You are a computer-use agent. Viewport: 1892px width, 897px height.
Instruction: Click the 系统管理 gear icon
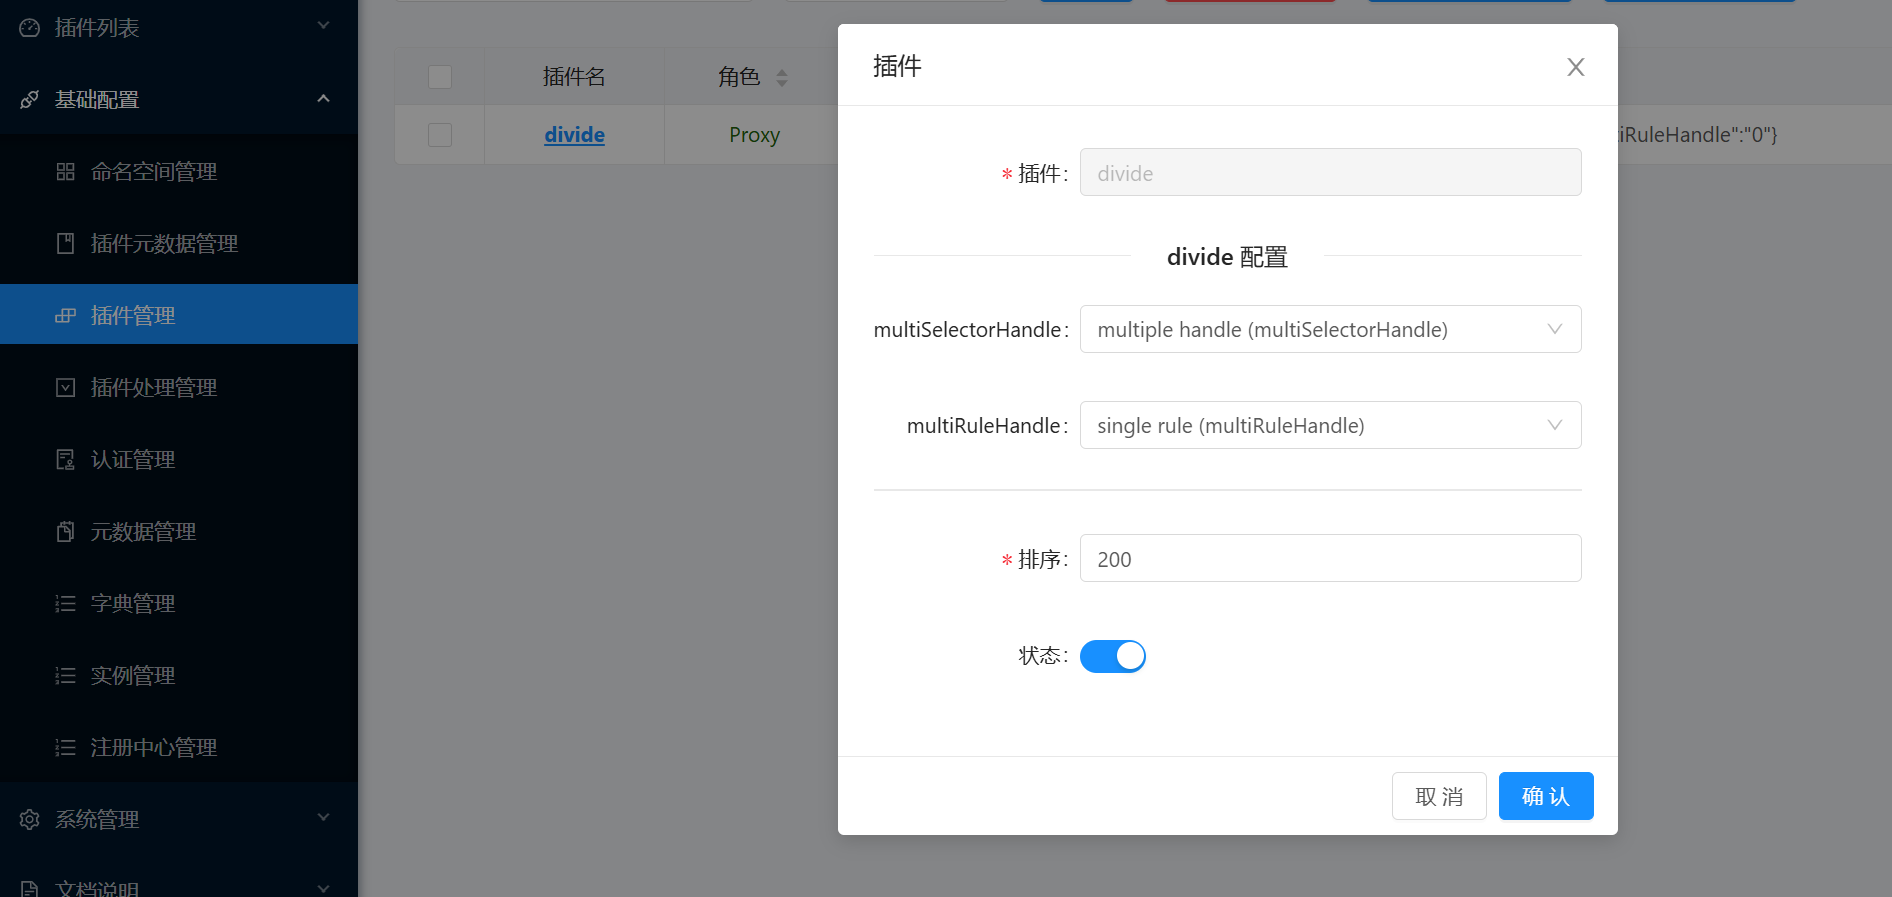30,820
